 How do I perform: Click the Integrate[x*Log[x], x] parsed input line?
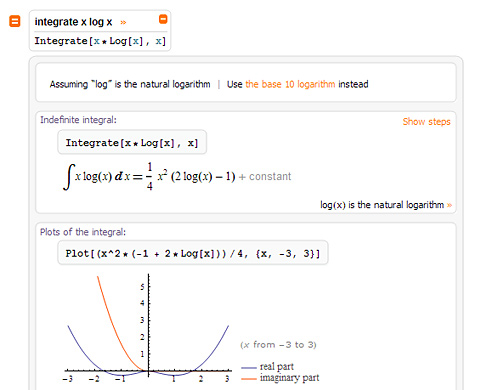pyautogui.click(x=100, y=41)
